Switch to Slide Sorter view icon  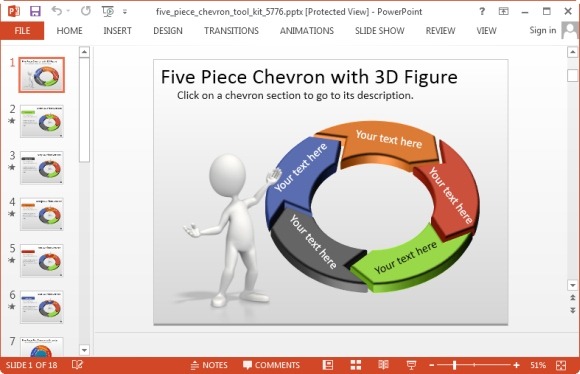(356, 365)
